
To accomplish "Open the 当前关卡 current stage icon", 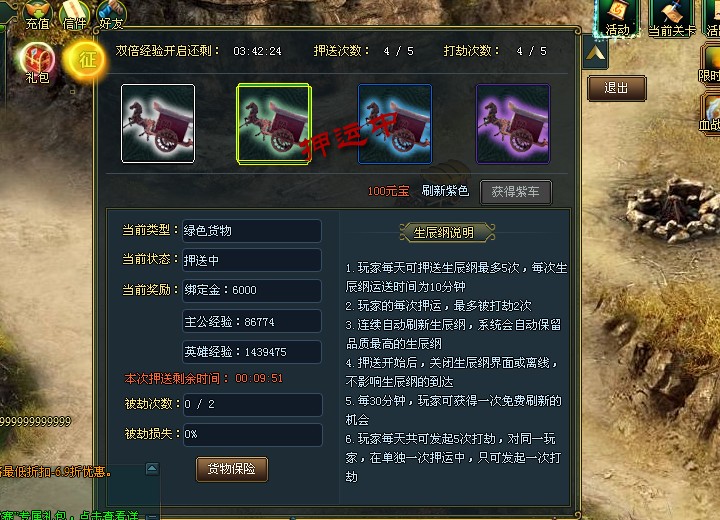I will (x=672, y=17).
